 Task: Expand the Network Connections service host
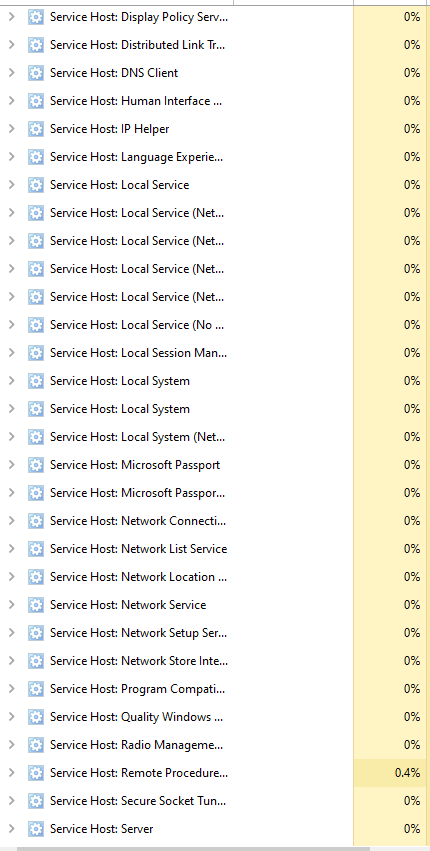click(x=11, y=521)
